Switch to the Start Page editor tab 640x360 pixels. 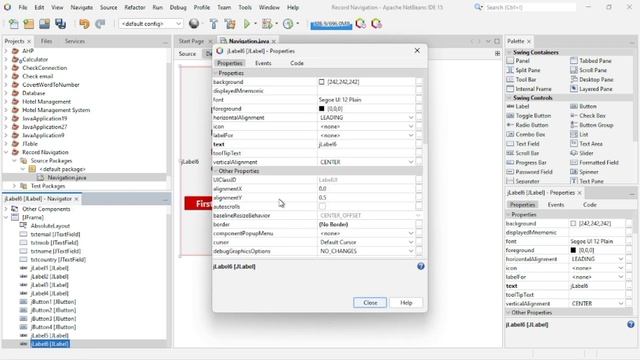coord(191,41)
